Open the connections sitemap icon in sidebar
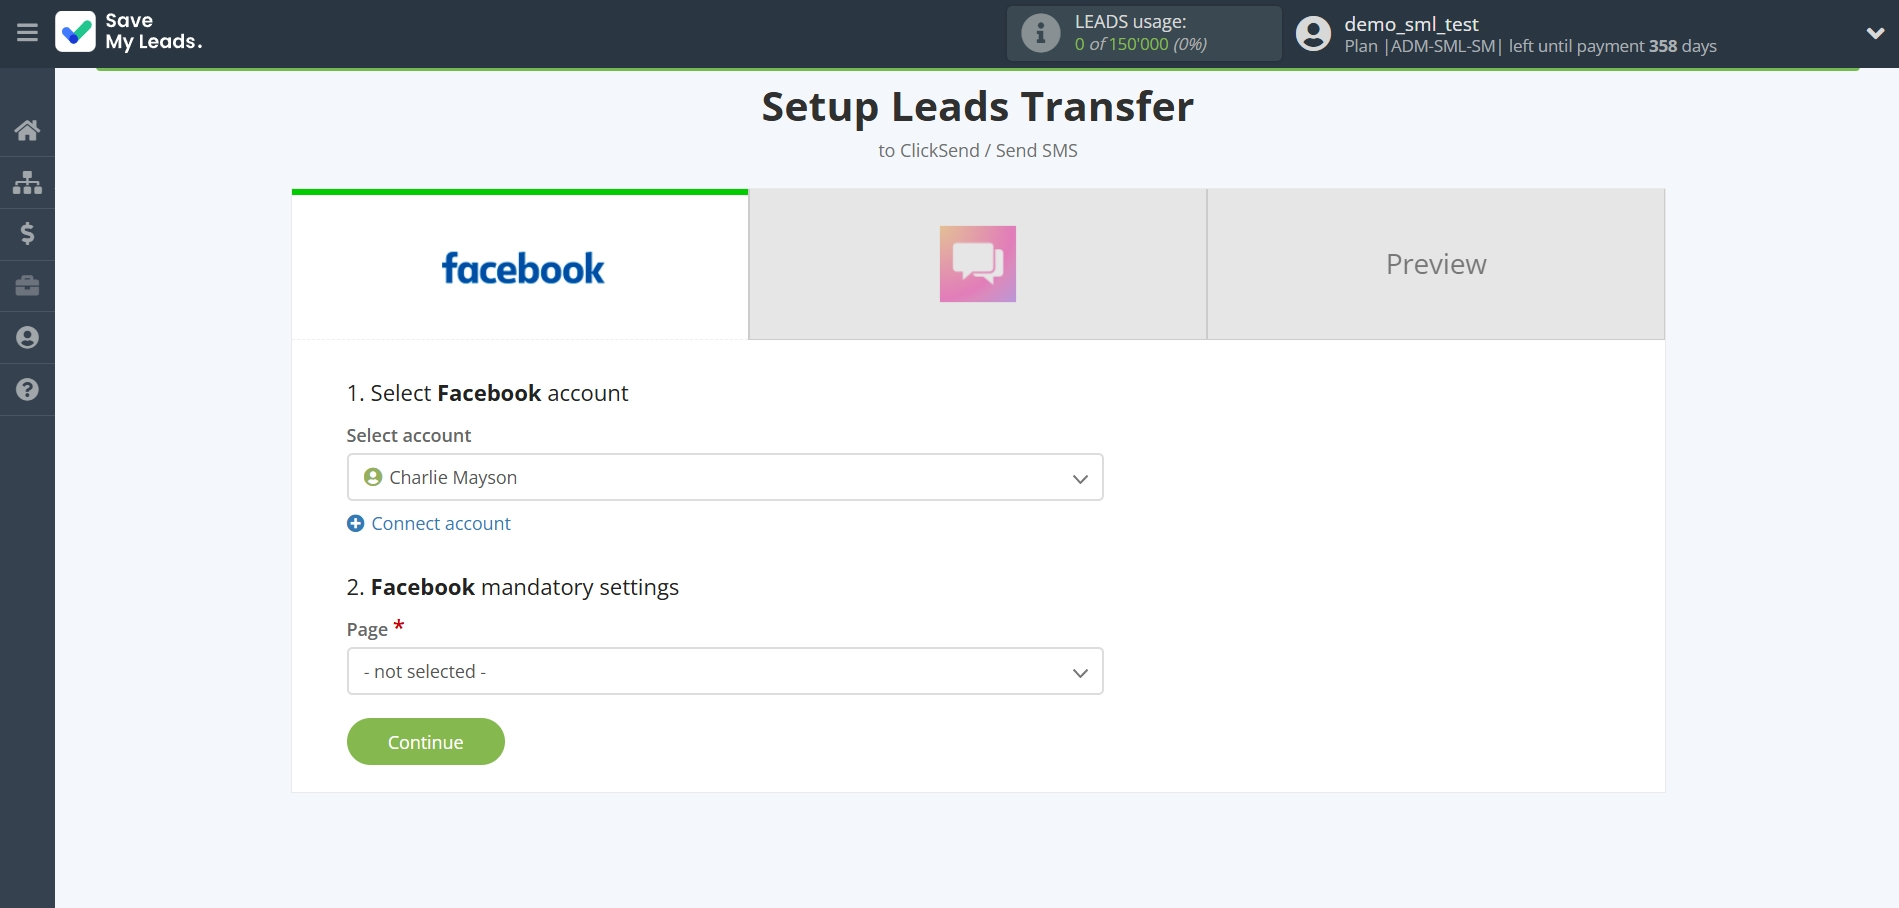 [x=27, y=182]
